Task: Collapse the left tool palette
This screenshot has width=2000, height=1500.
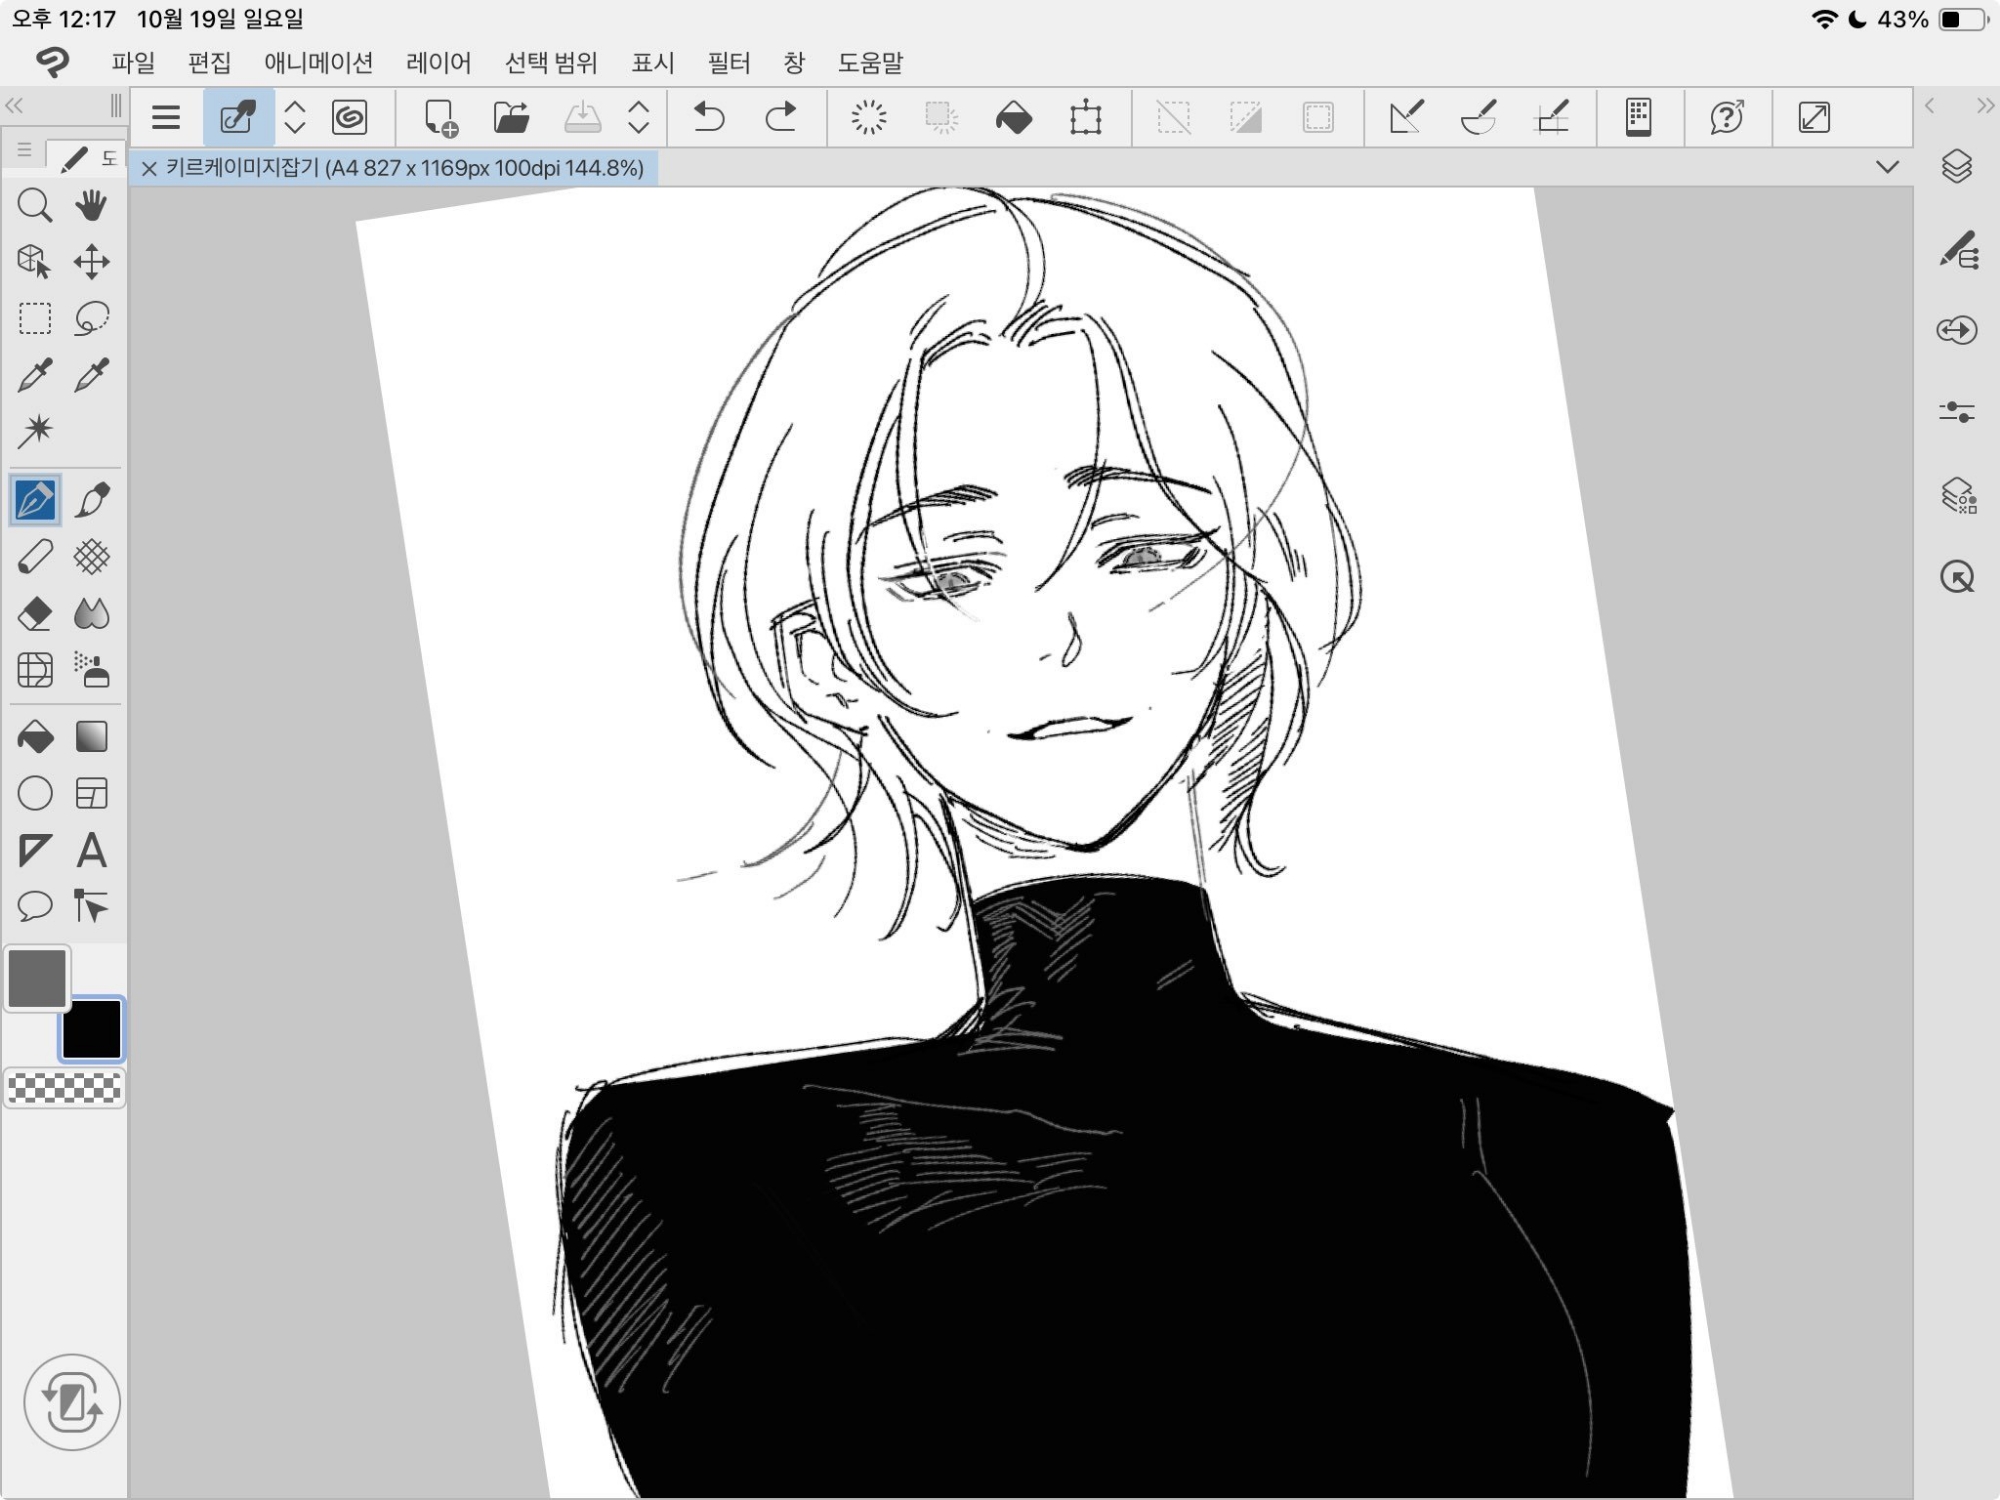Action: point(14,105)
